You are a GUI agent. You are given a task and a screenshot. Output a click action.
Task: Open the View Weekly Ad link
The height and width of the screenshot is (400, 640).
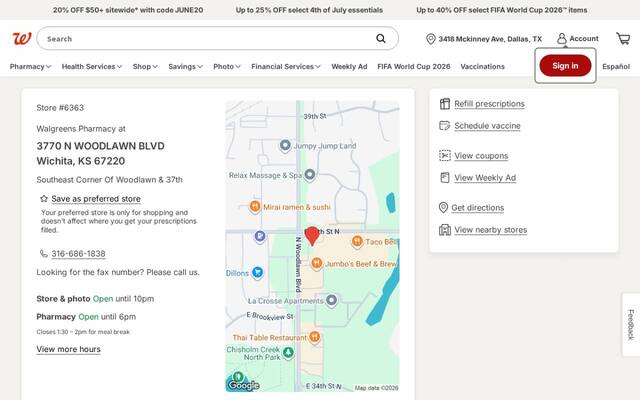tap(485, 178)
